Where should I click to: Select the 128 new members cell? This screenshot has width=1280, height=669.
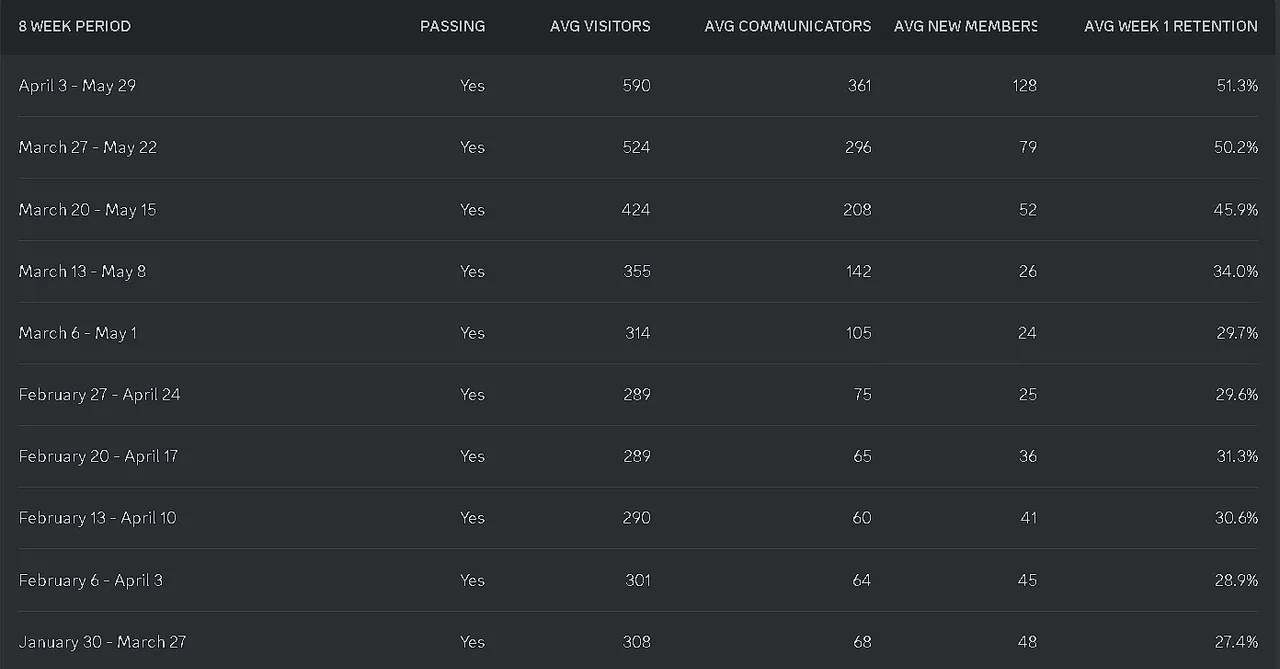pyautogui.click(x=1024, y=86)
